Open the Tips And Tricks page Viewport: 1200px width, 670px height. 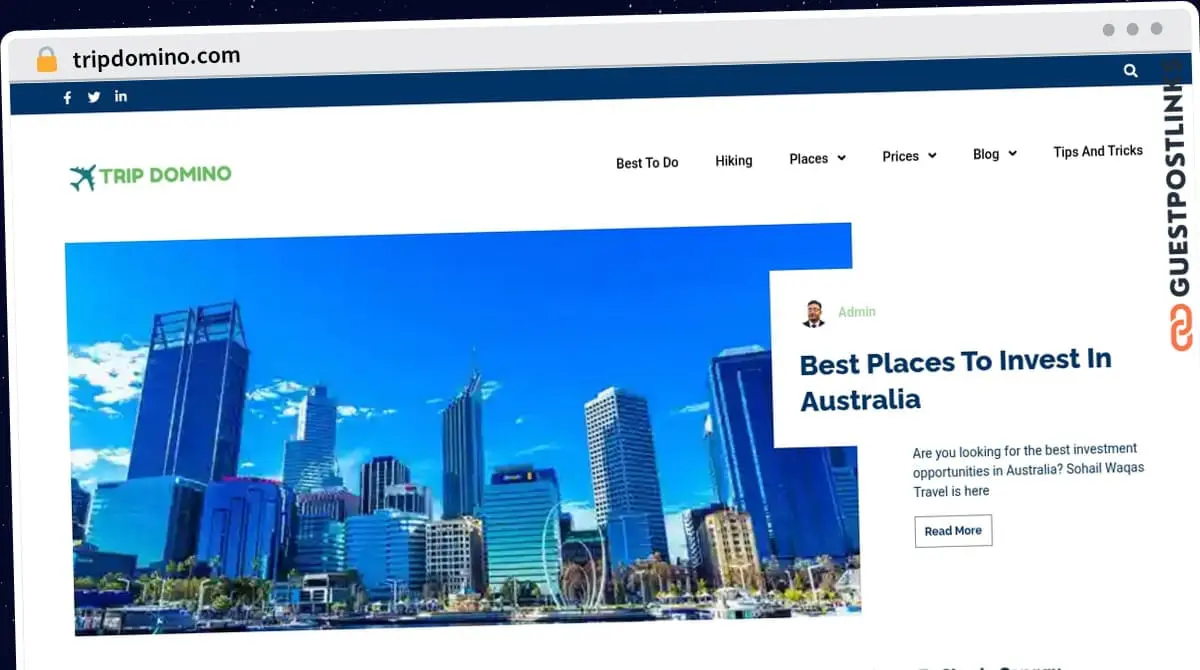coord(1097,151)
